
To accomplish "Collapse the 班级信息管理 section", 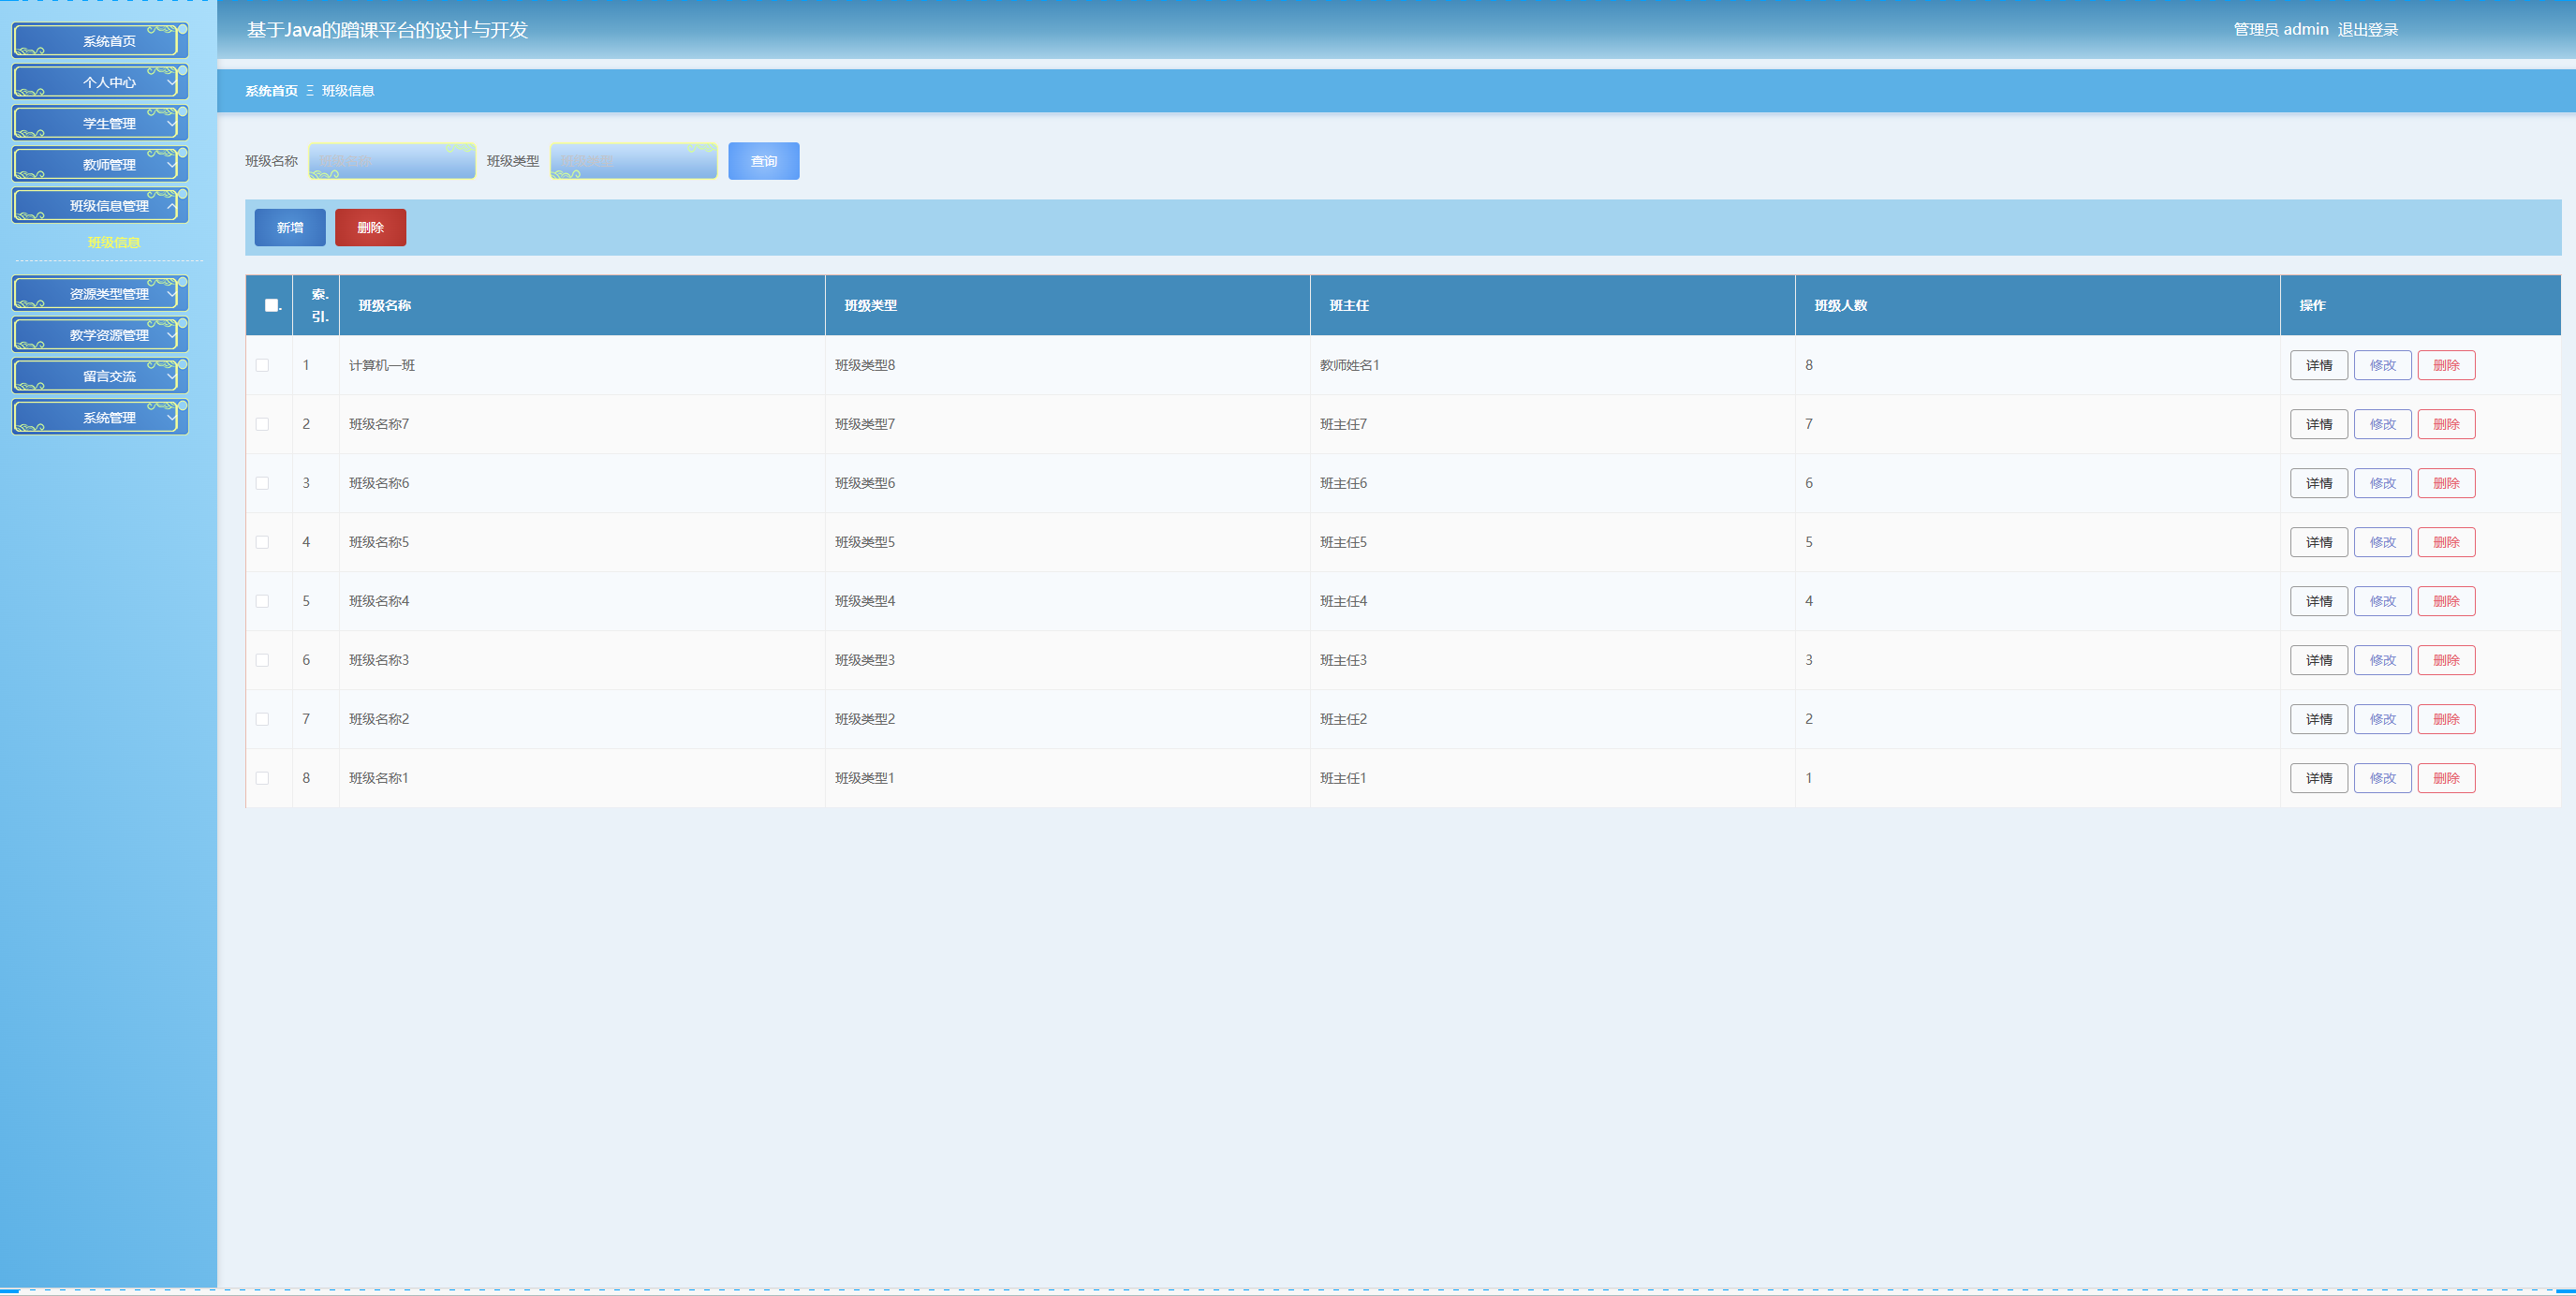I will pyautogui.click(x=171, y=206).
